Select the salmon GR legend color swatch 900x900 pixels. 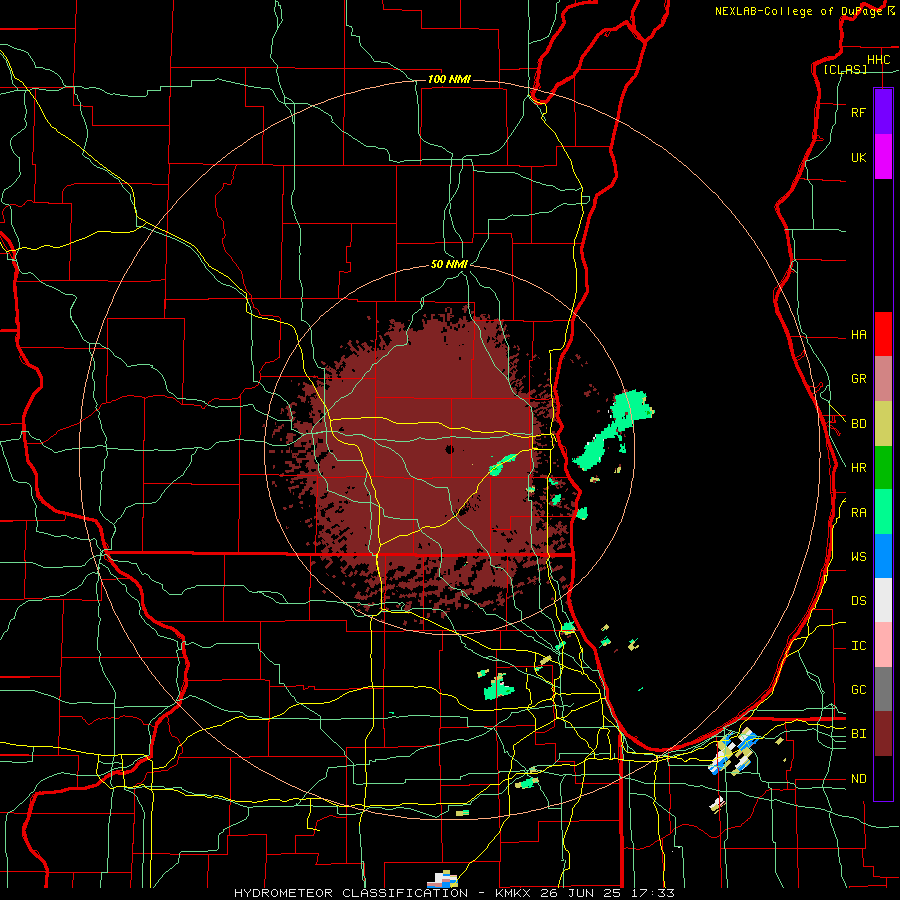(883, 379)
